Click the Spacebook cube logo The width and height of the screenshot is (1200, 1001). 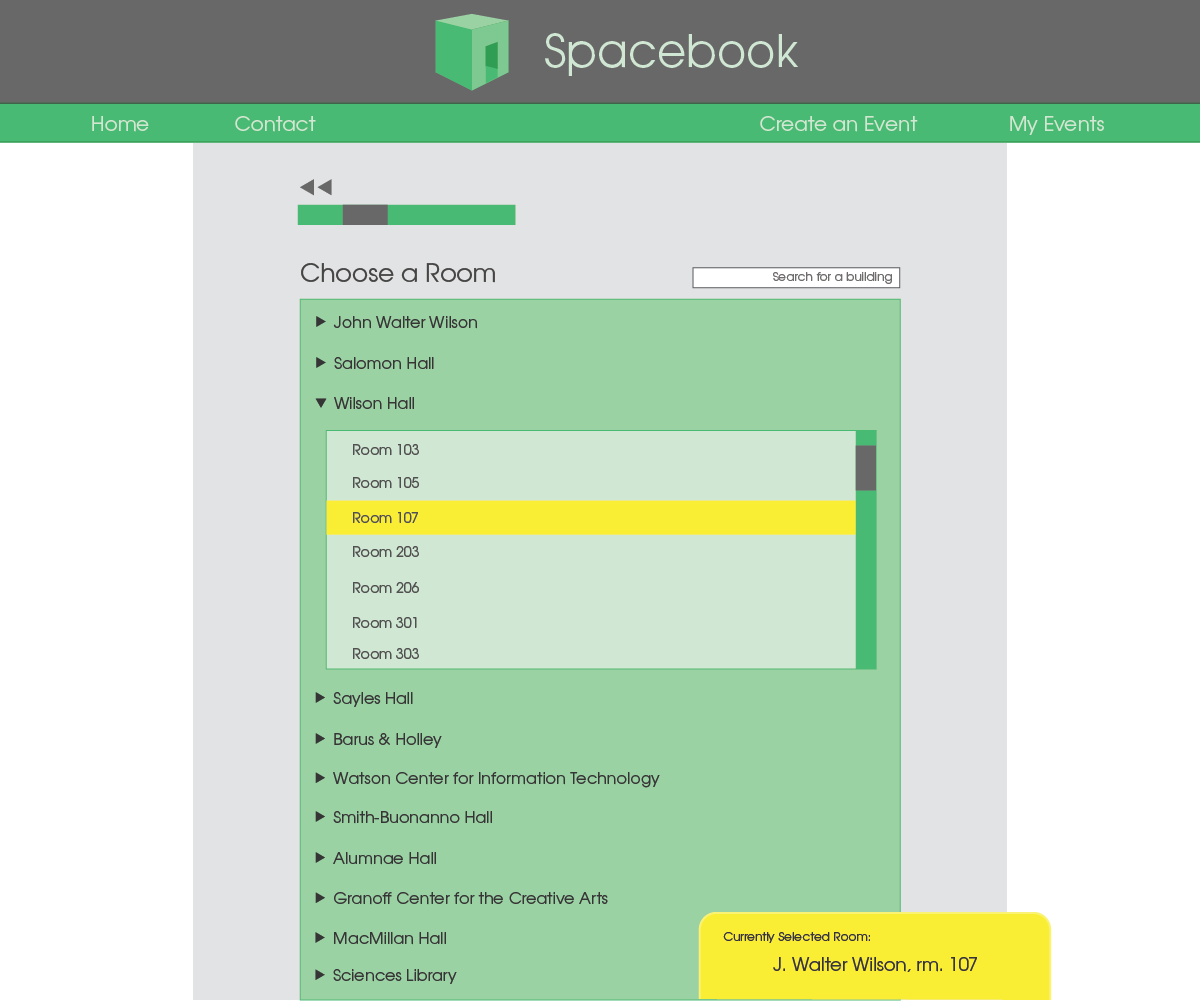tap(472, 52)
